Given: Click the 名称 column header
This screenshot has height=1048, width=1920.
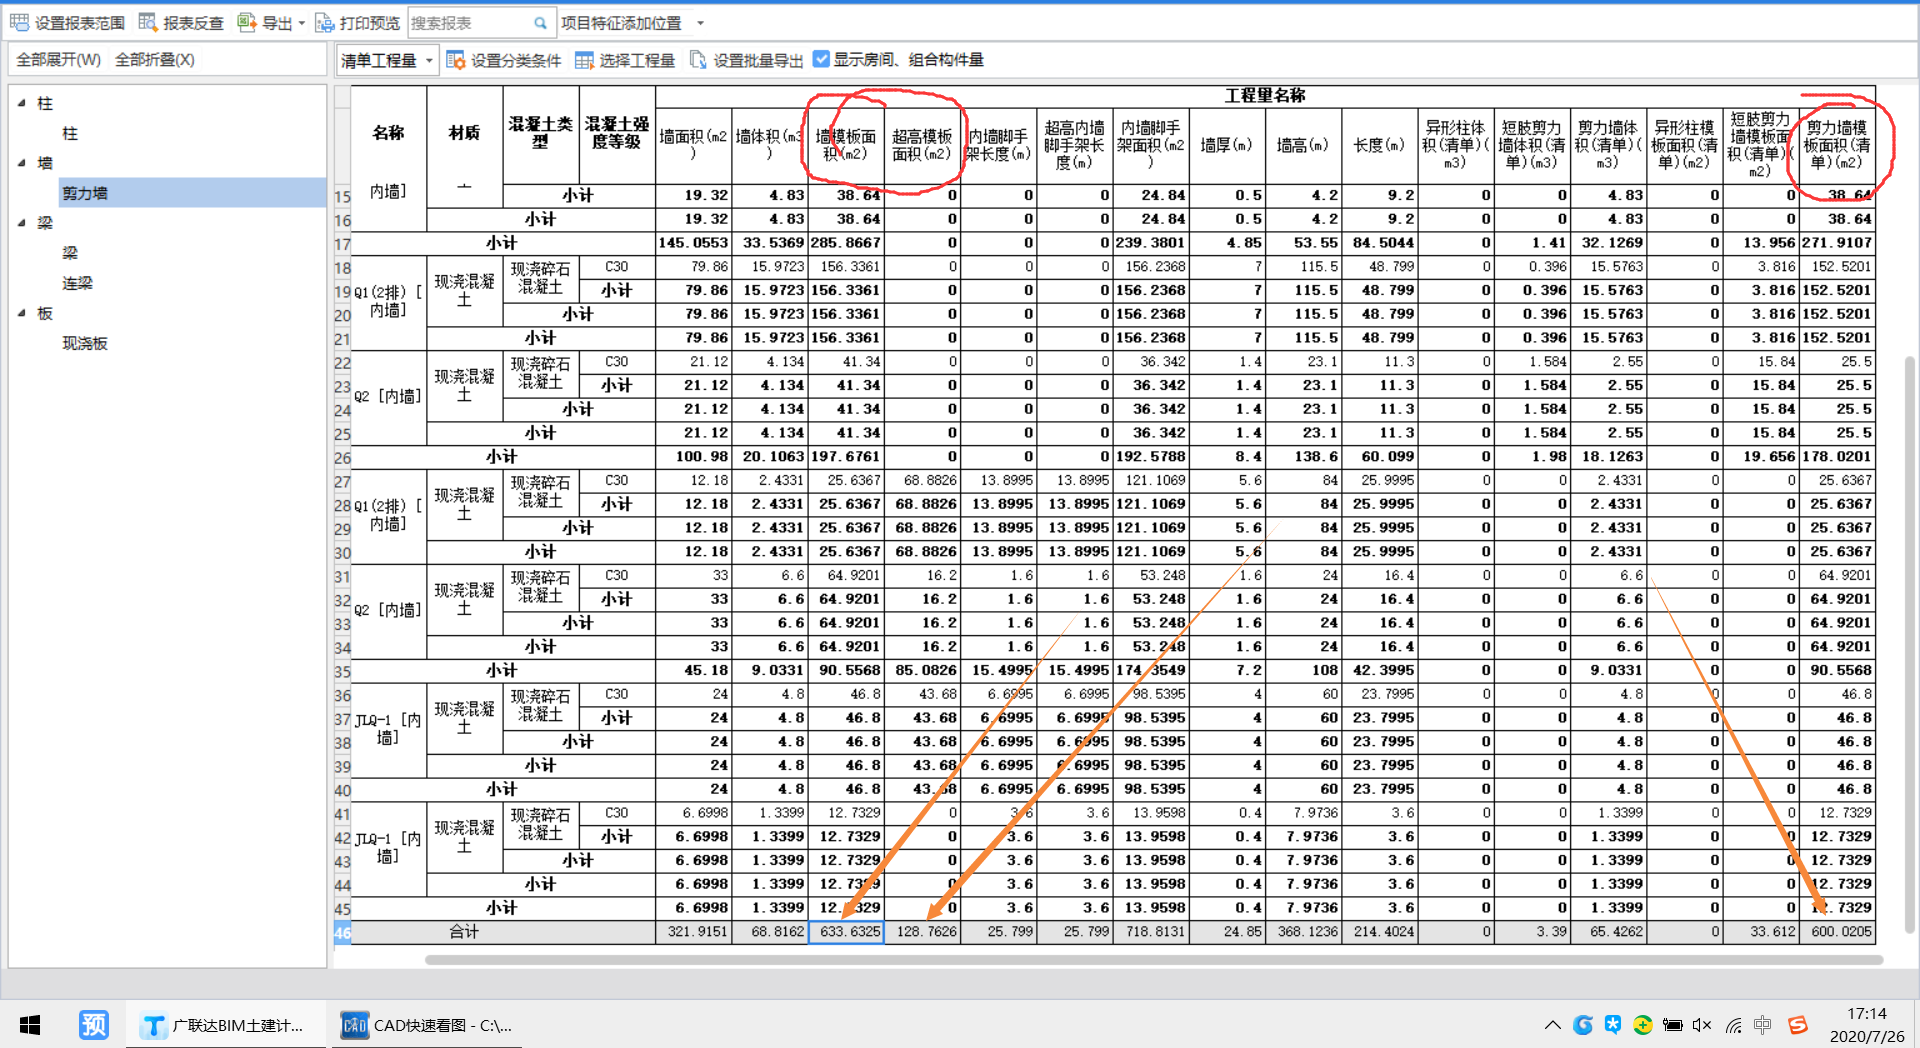Looking at the screenshot, I should [389, 133].
